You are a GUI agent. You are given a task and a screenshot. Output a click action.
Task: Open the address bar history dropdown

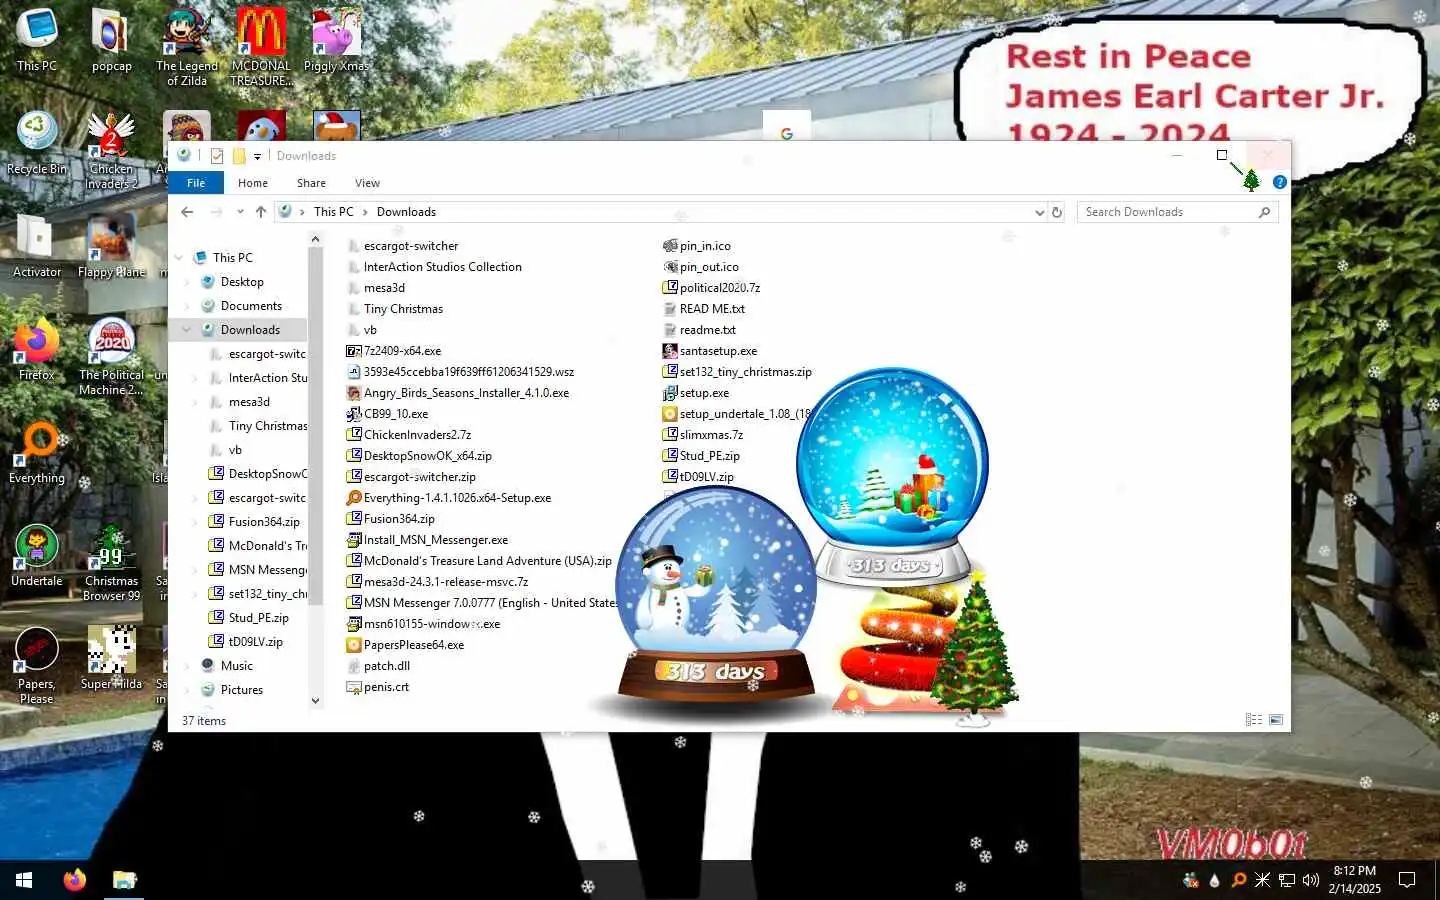tap(1039, 212)
